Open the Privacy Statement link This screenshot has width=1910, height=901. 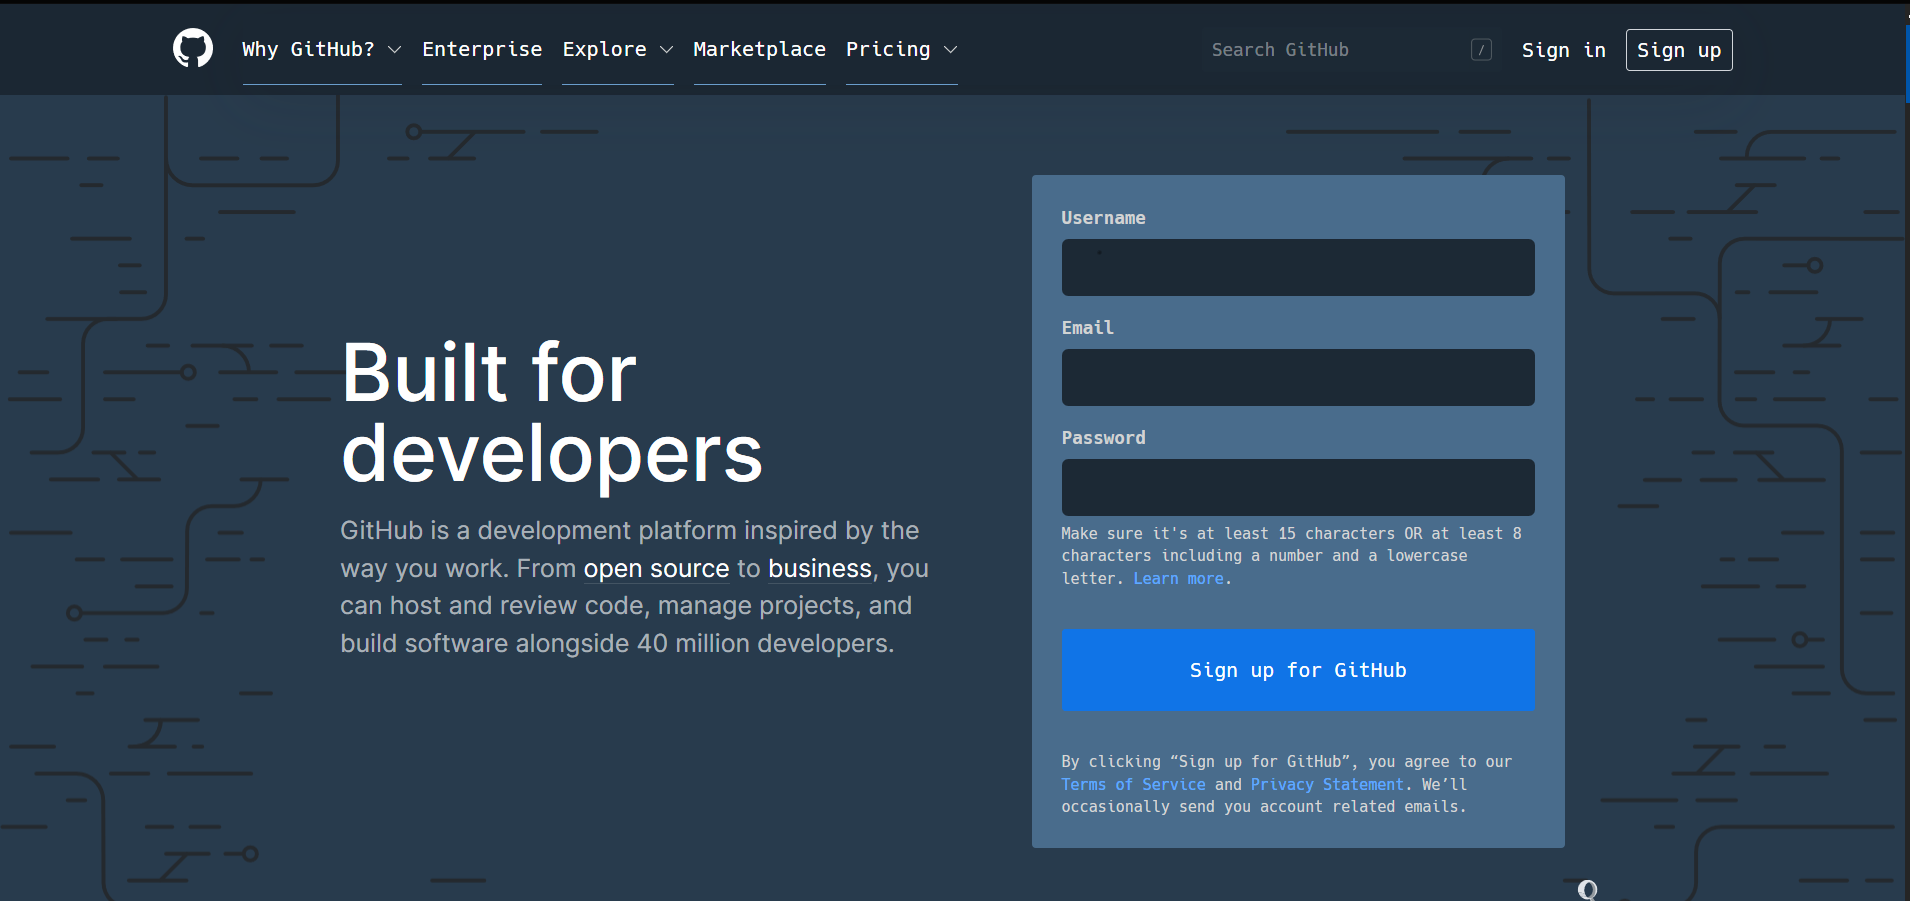click(1327, 785)
